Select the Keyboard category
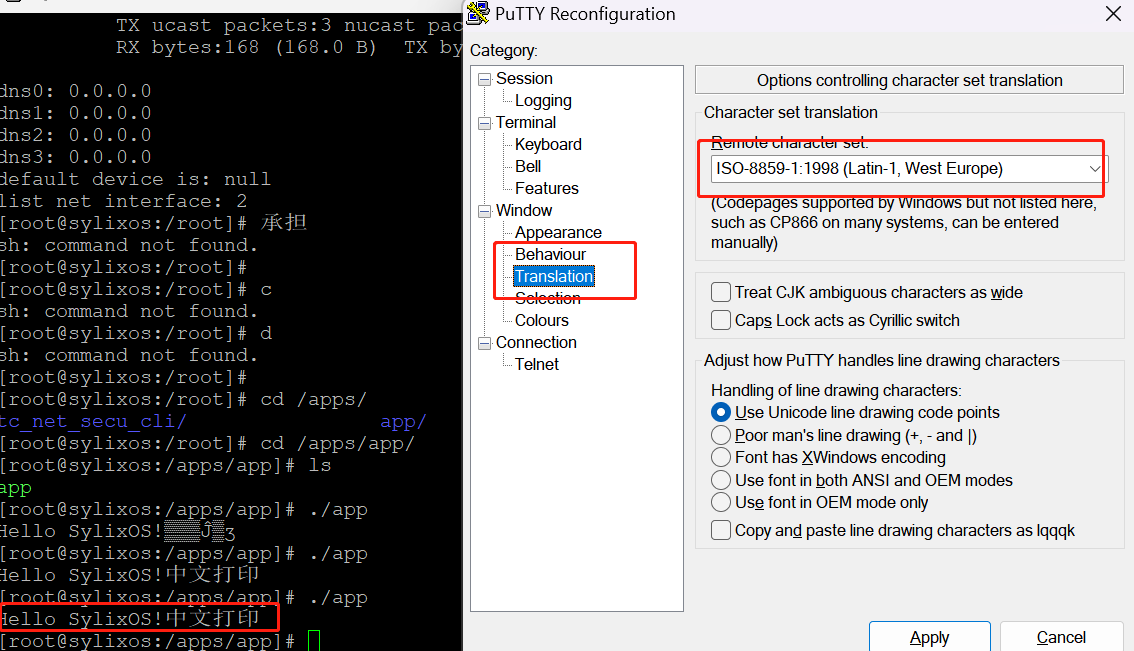 (x=548, y=145)
